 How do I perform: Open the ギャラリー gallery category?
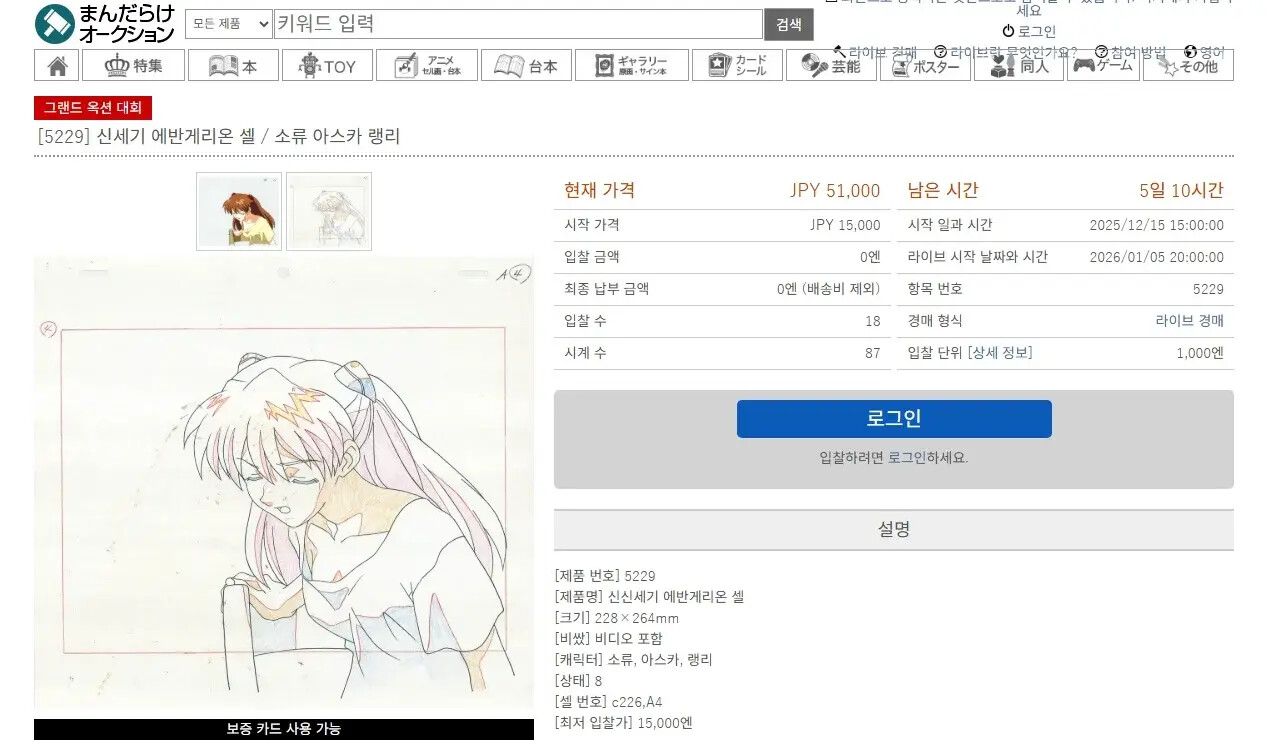(632, 65)
